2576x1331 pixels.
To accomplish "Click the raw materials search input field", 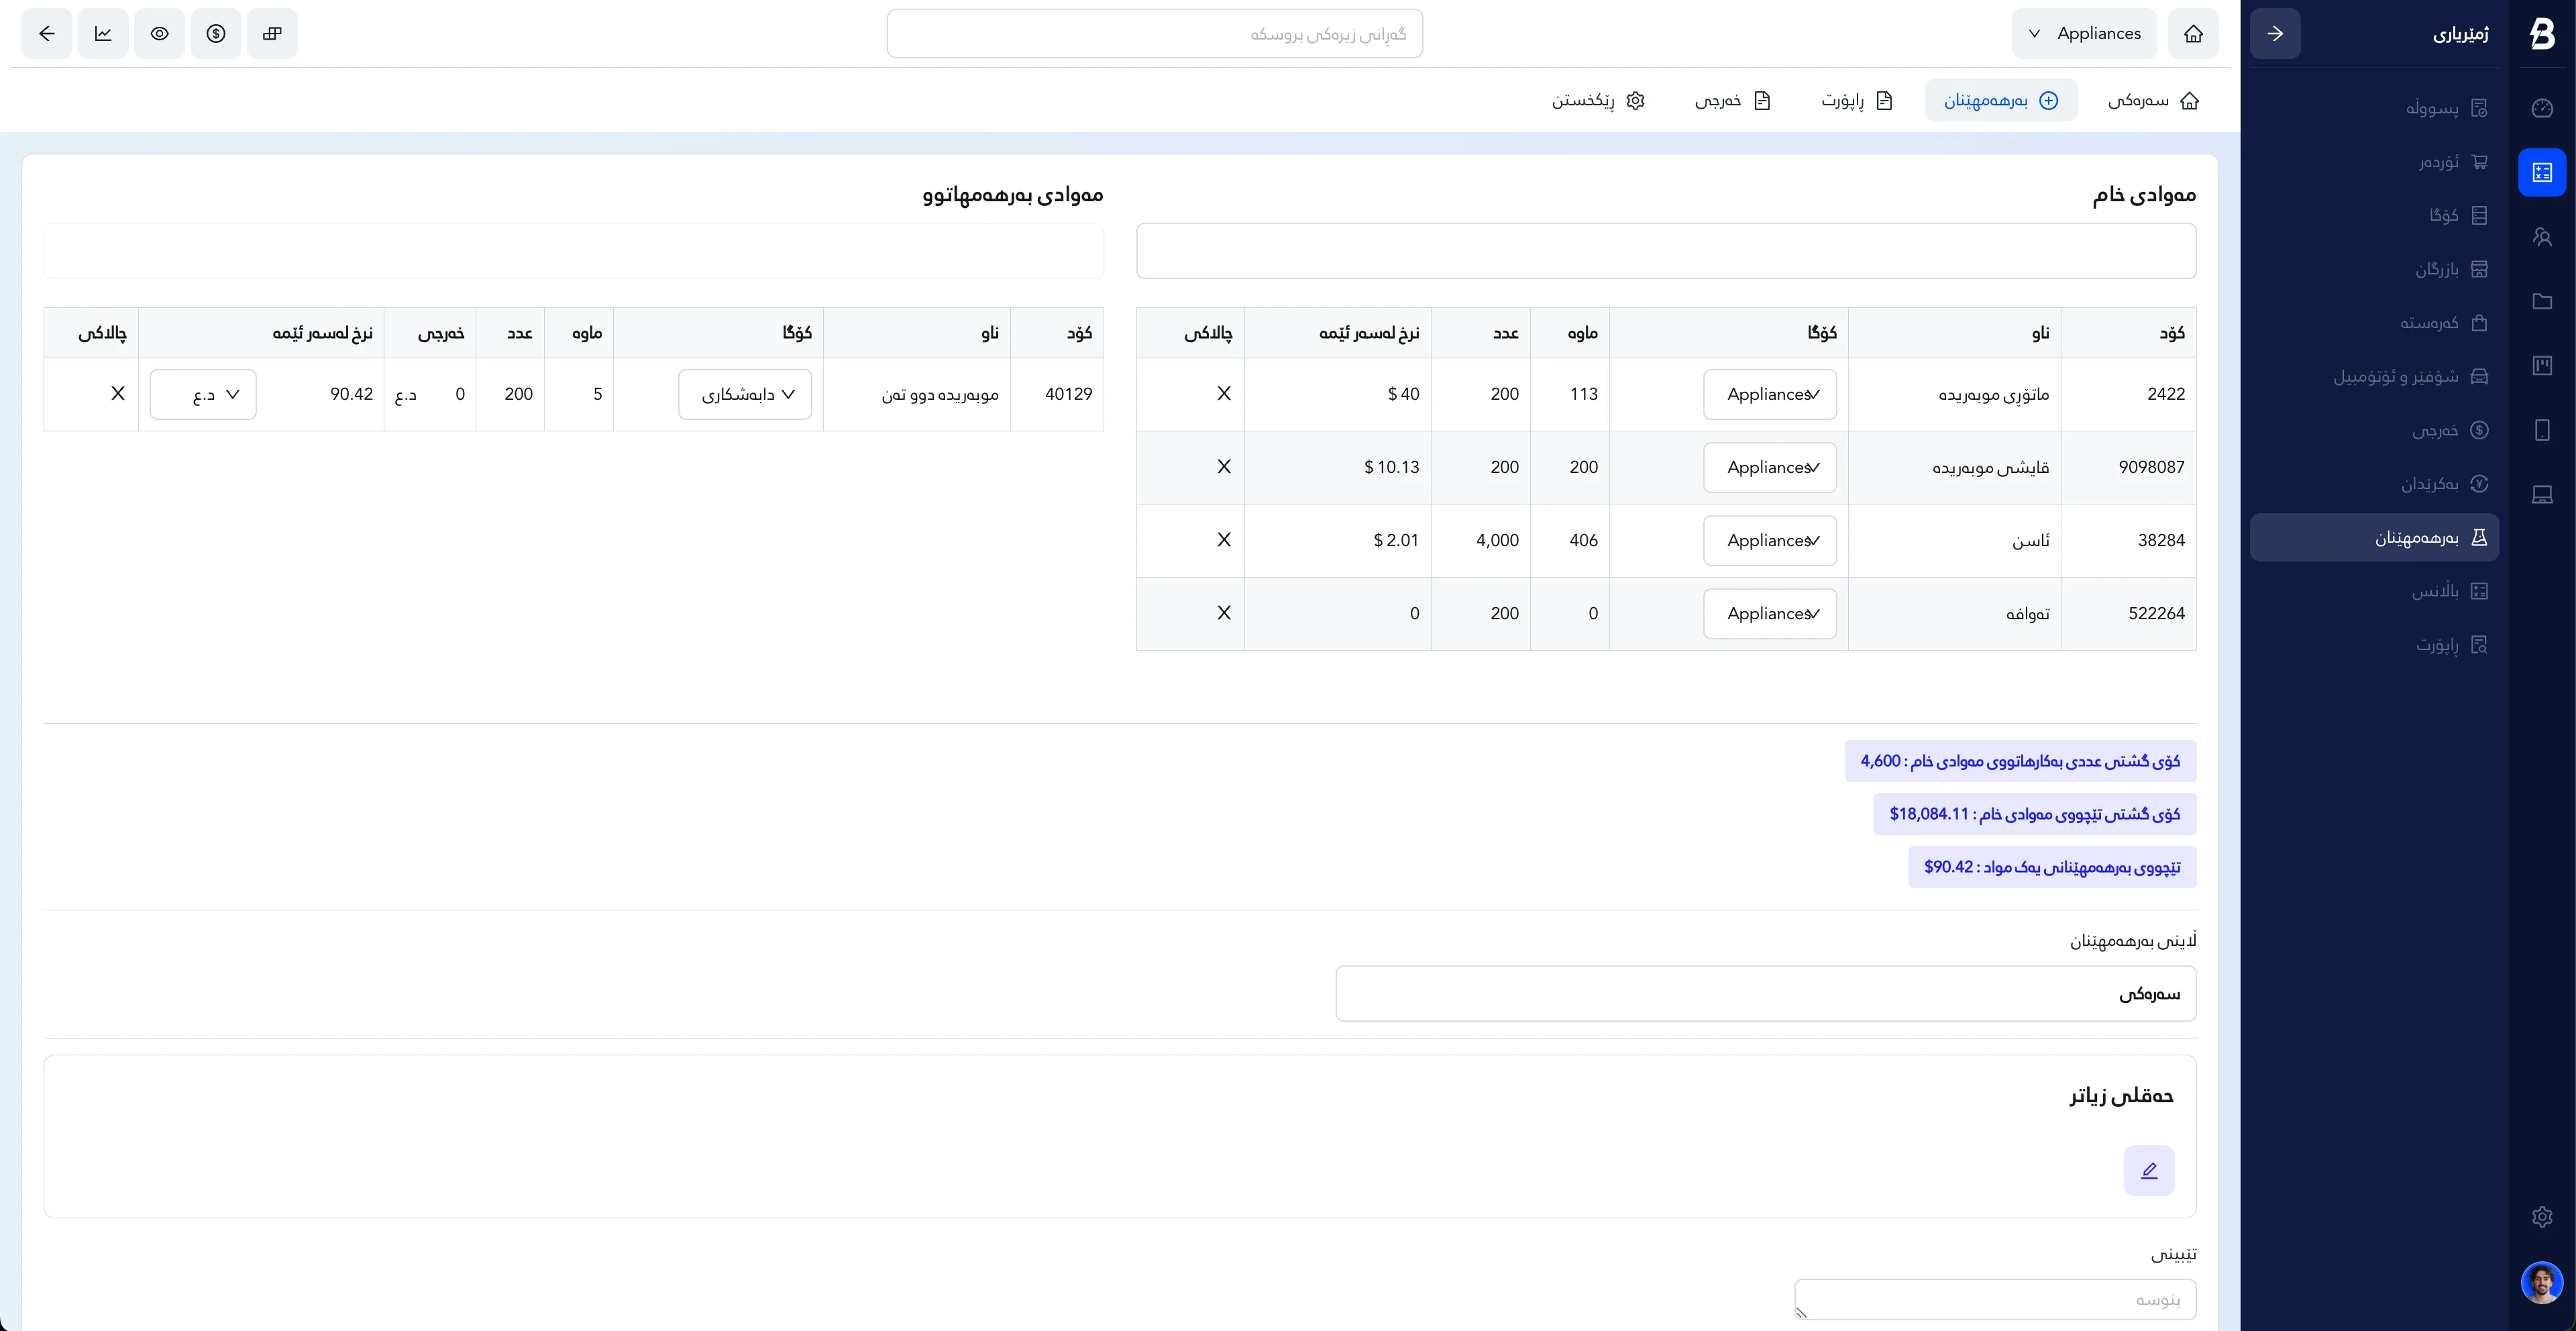I will tap(1666, 251).
